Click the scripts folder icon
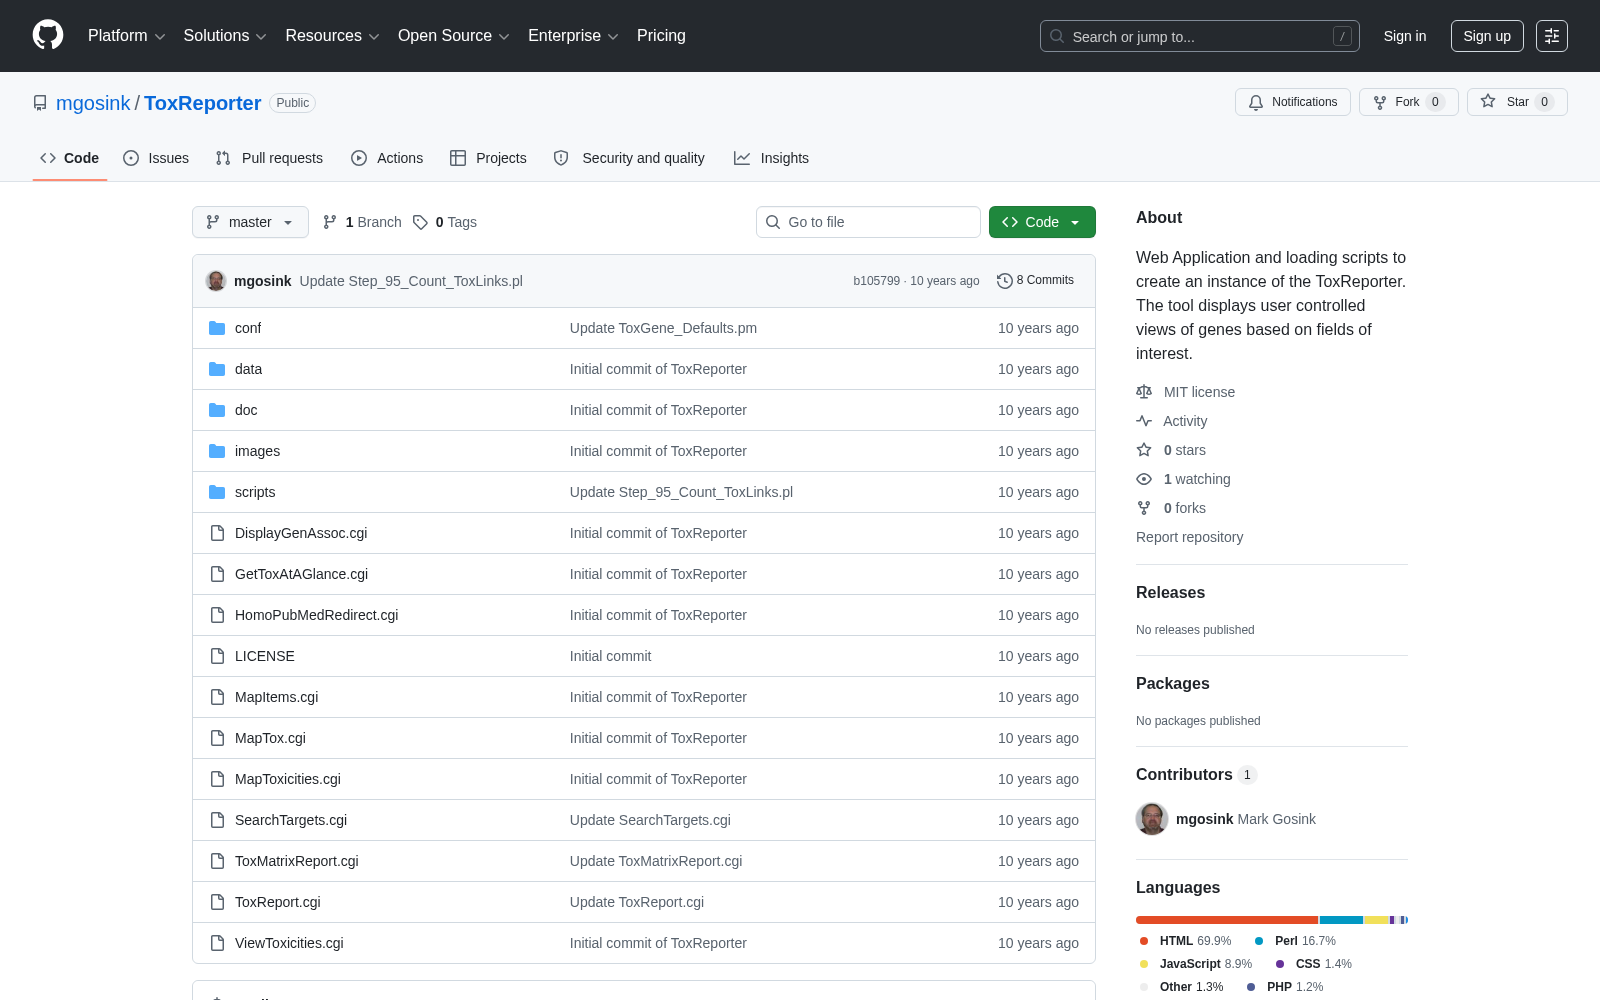1600x1000 pixels. [217, 492]
